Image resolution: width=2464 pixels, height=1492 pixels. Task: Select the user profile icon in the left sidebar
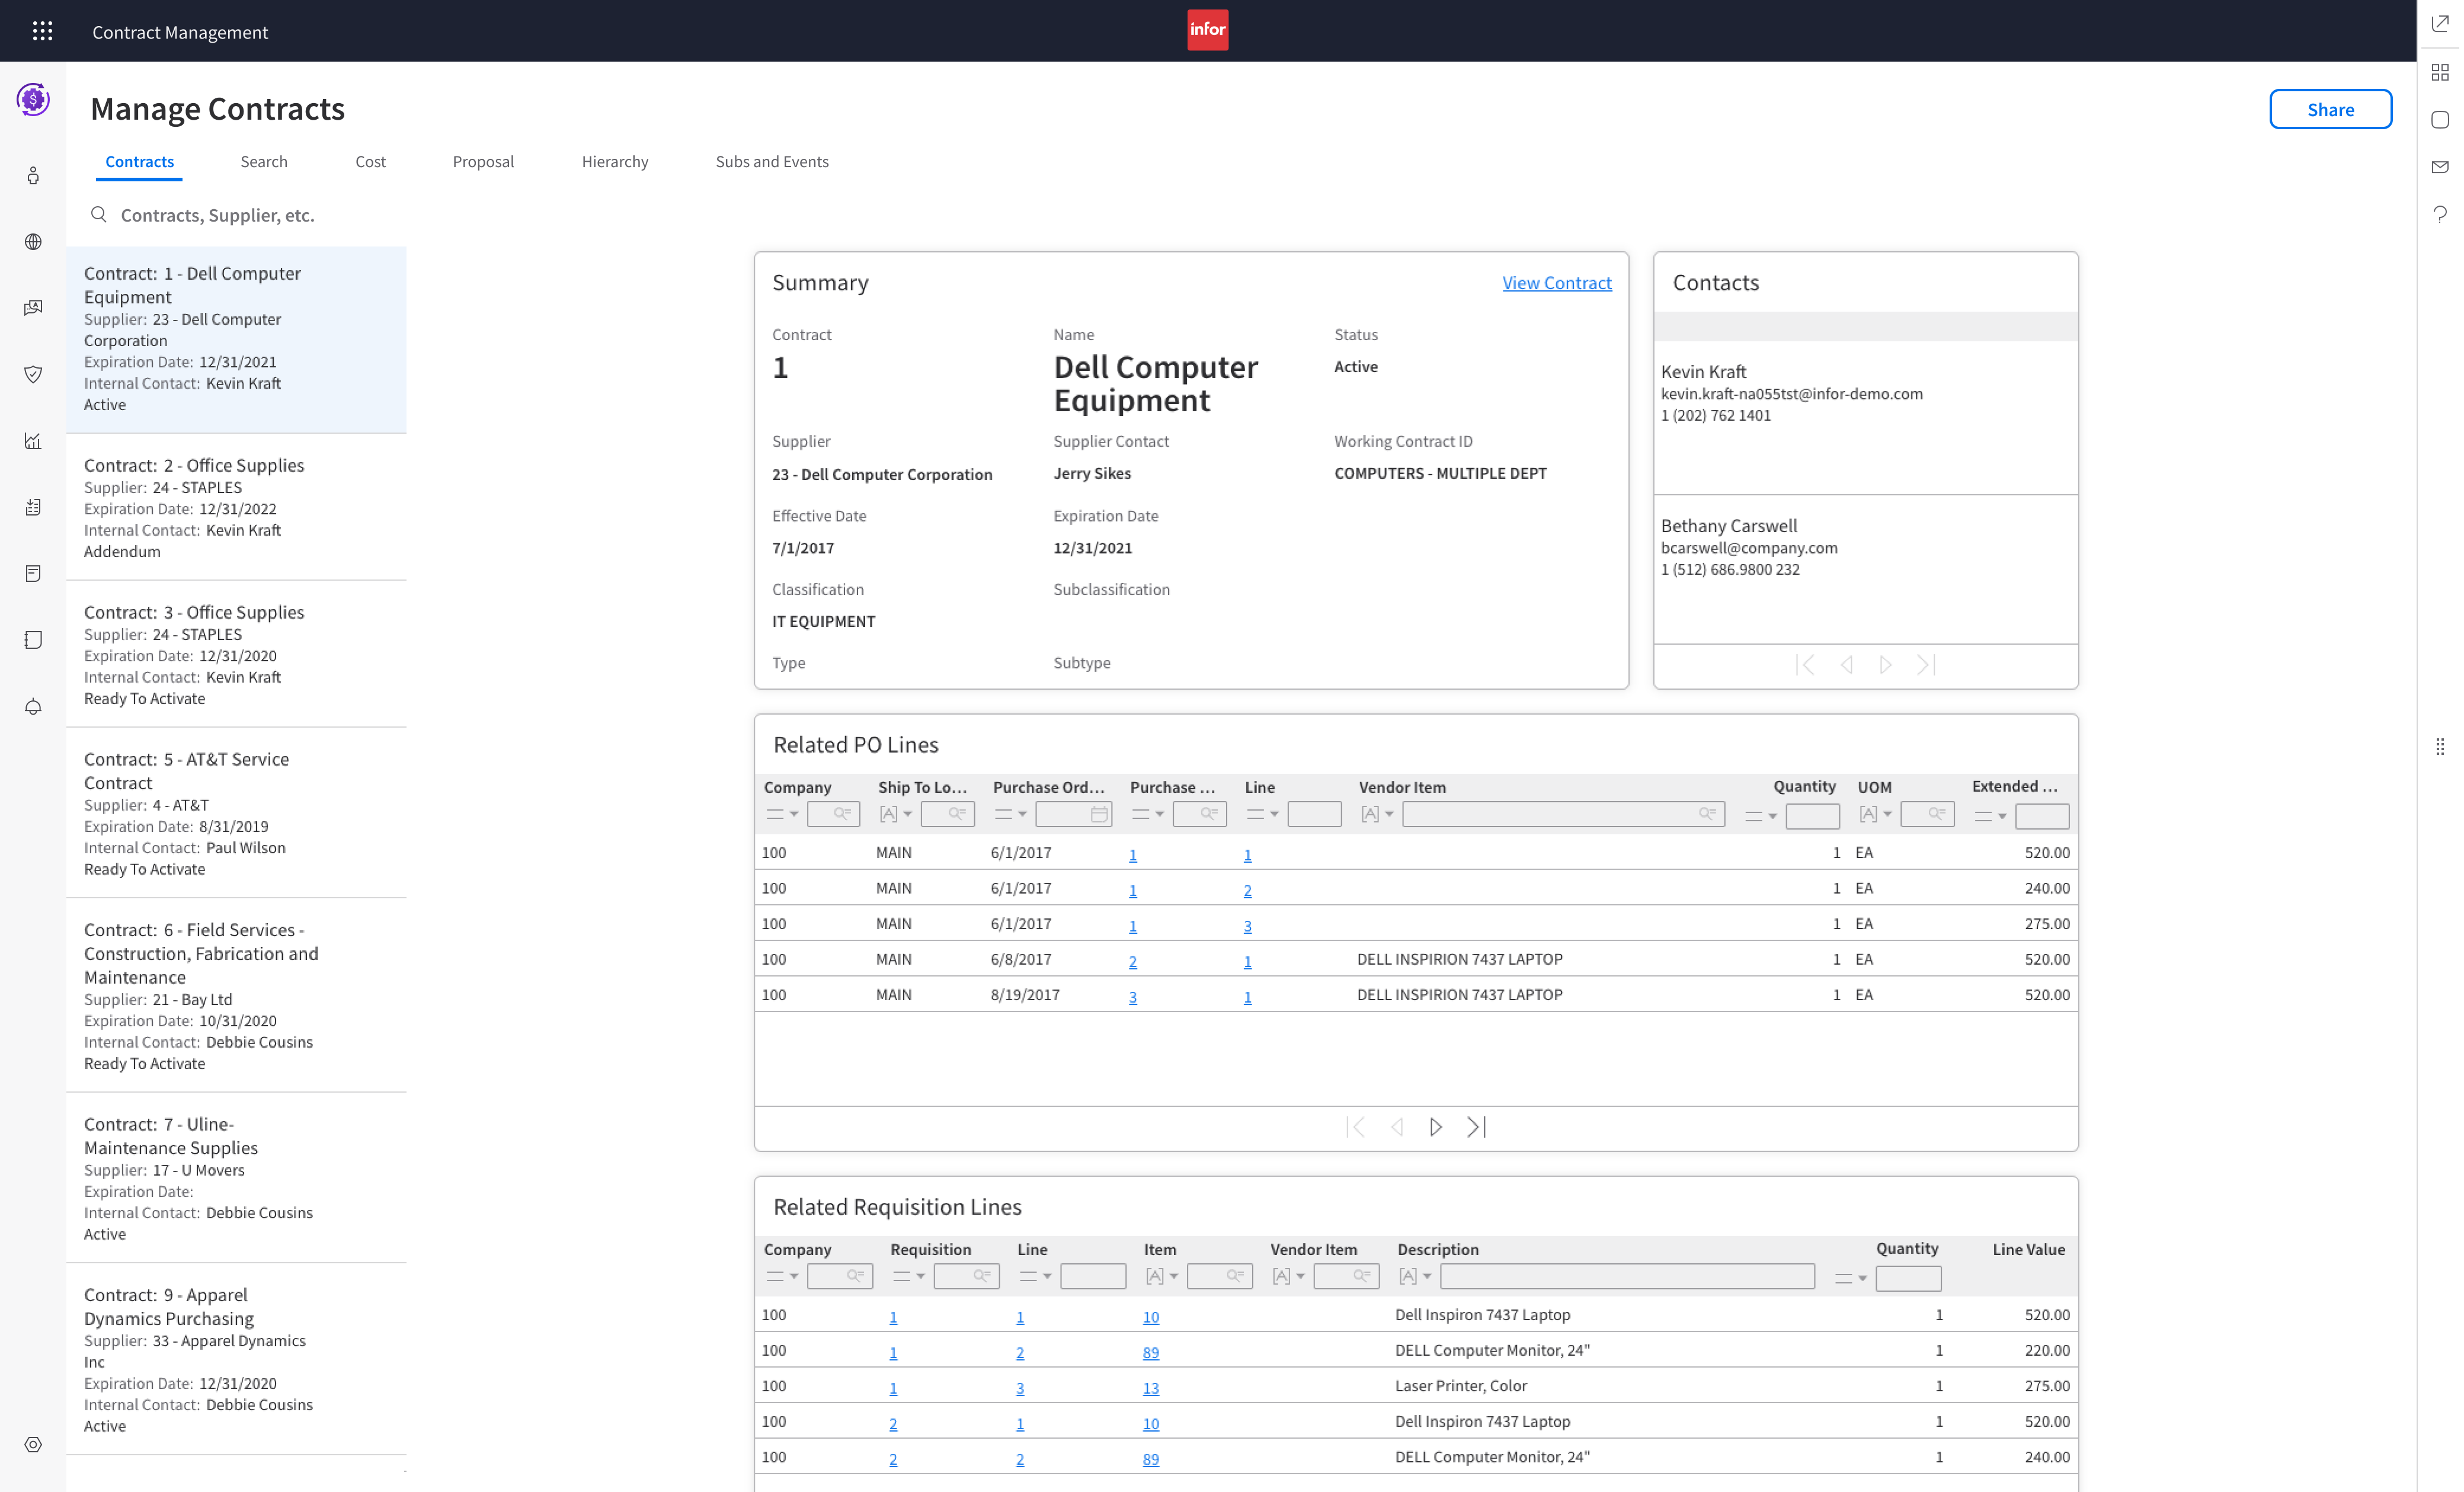point(33,175)
